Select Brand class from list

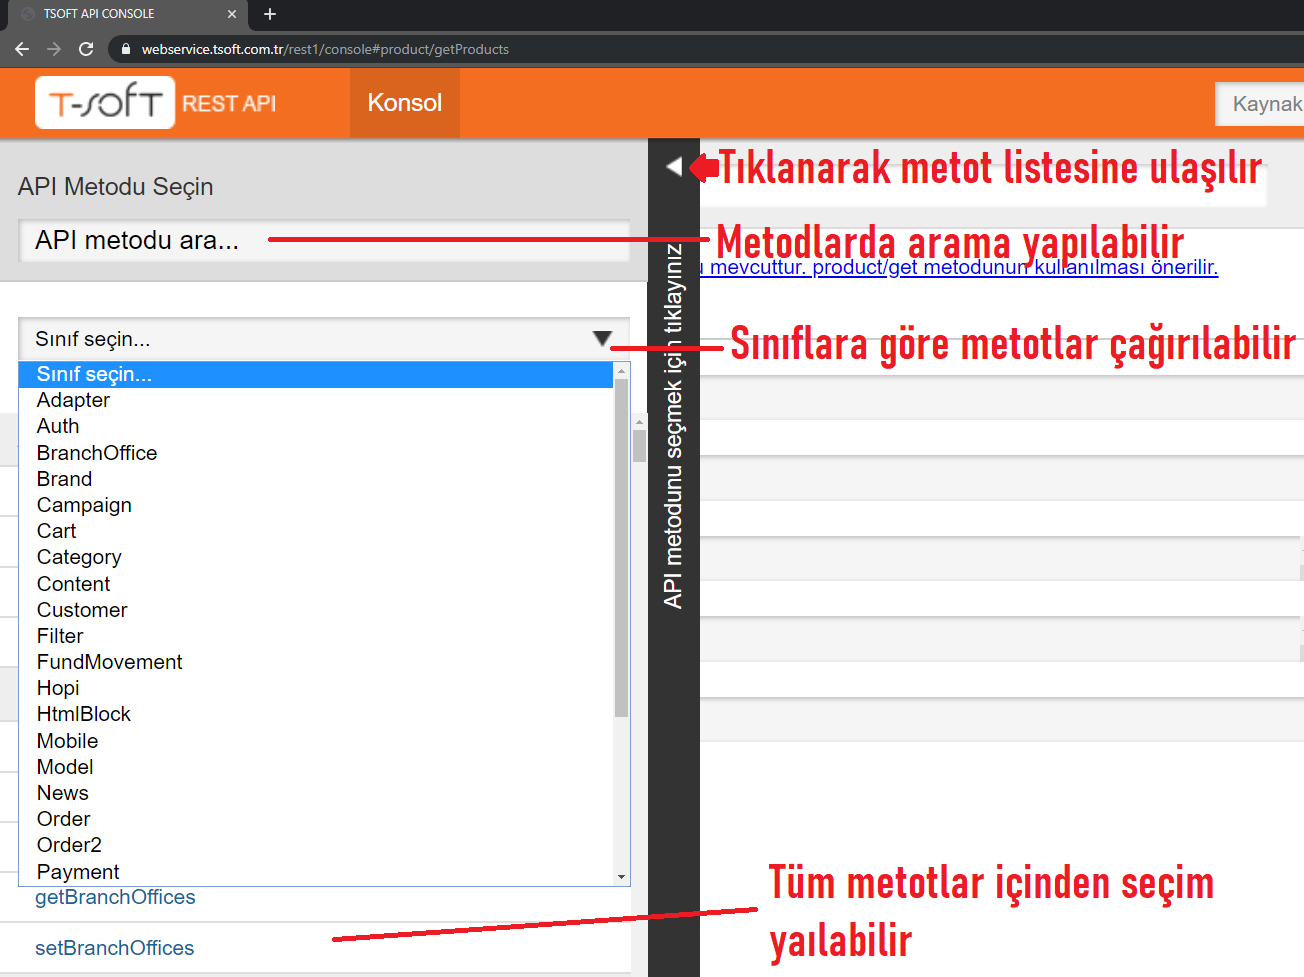point(316,479)
